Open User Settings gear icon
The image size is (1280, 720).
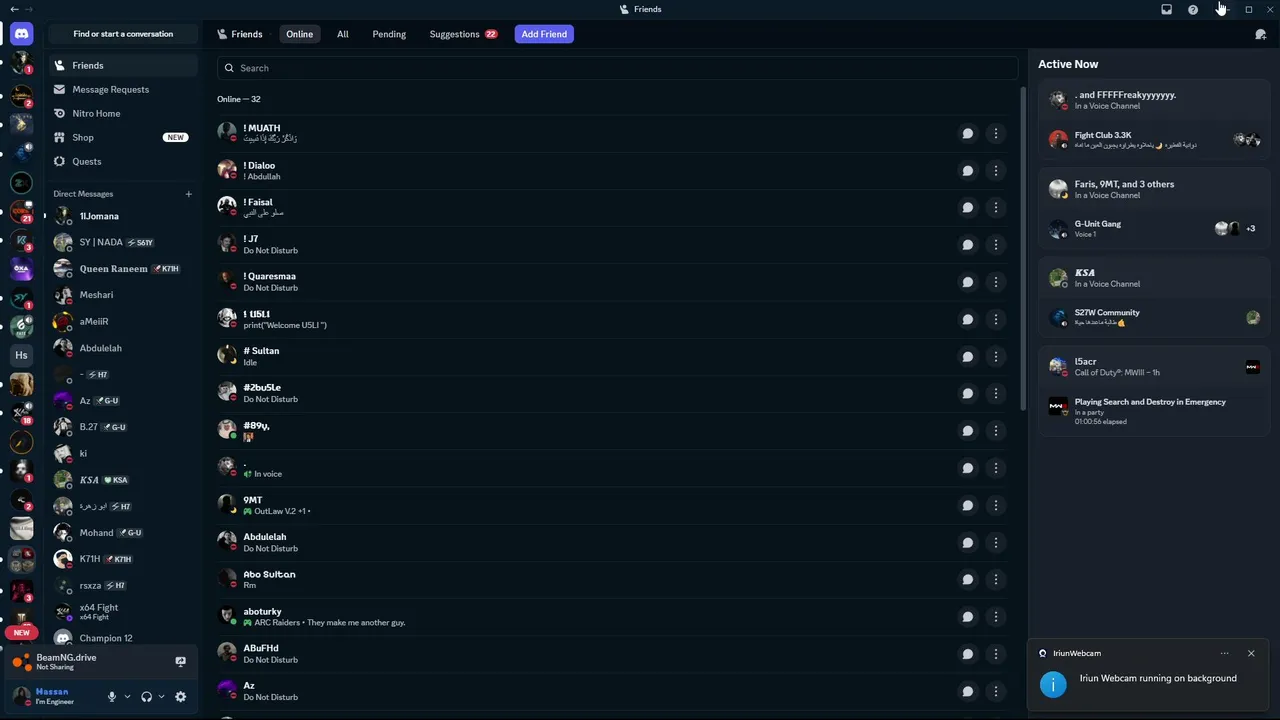tap(180, 697)
